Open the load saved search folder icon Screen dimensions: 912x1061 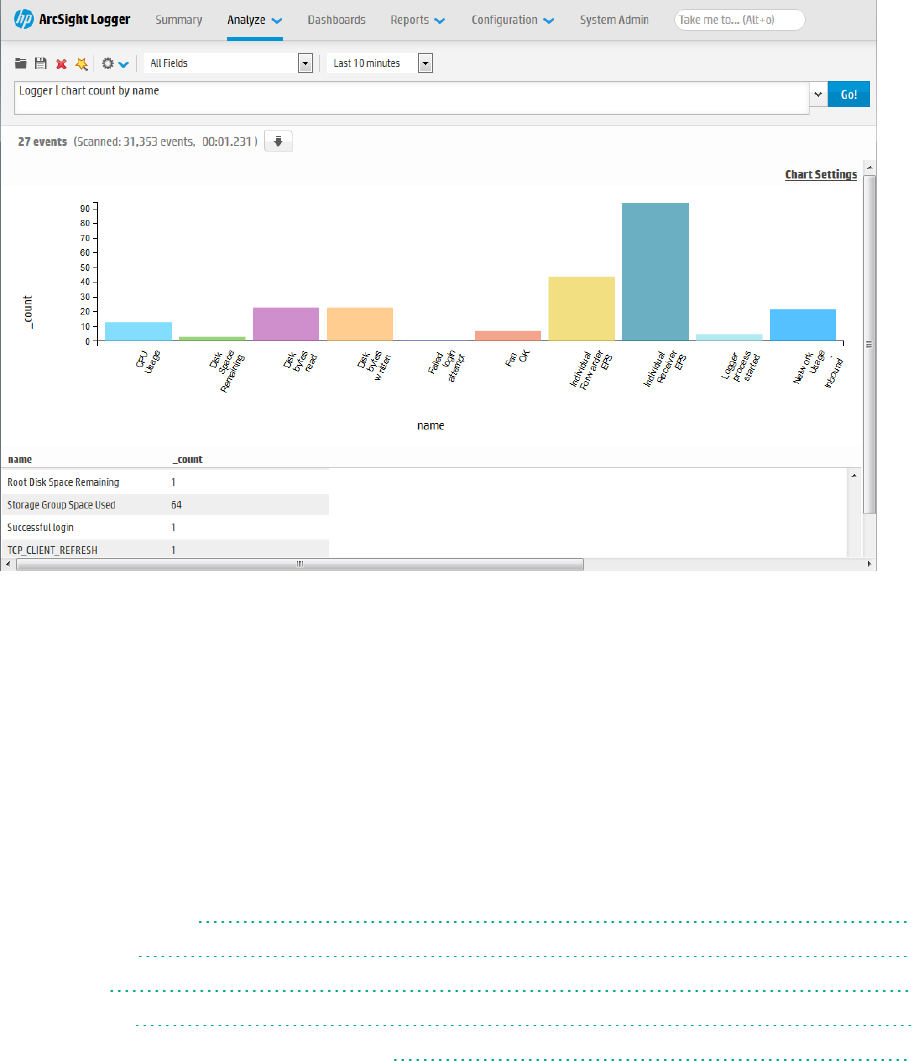[21, 64]
